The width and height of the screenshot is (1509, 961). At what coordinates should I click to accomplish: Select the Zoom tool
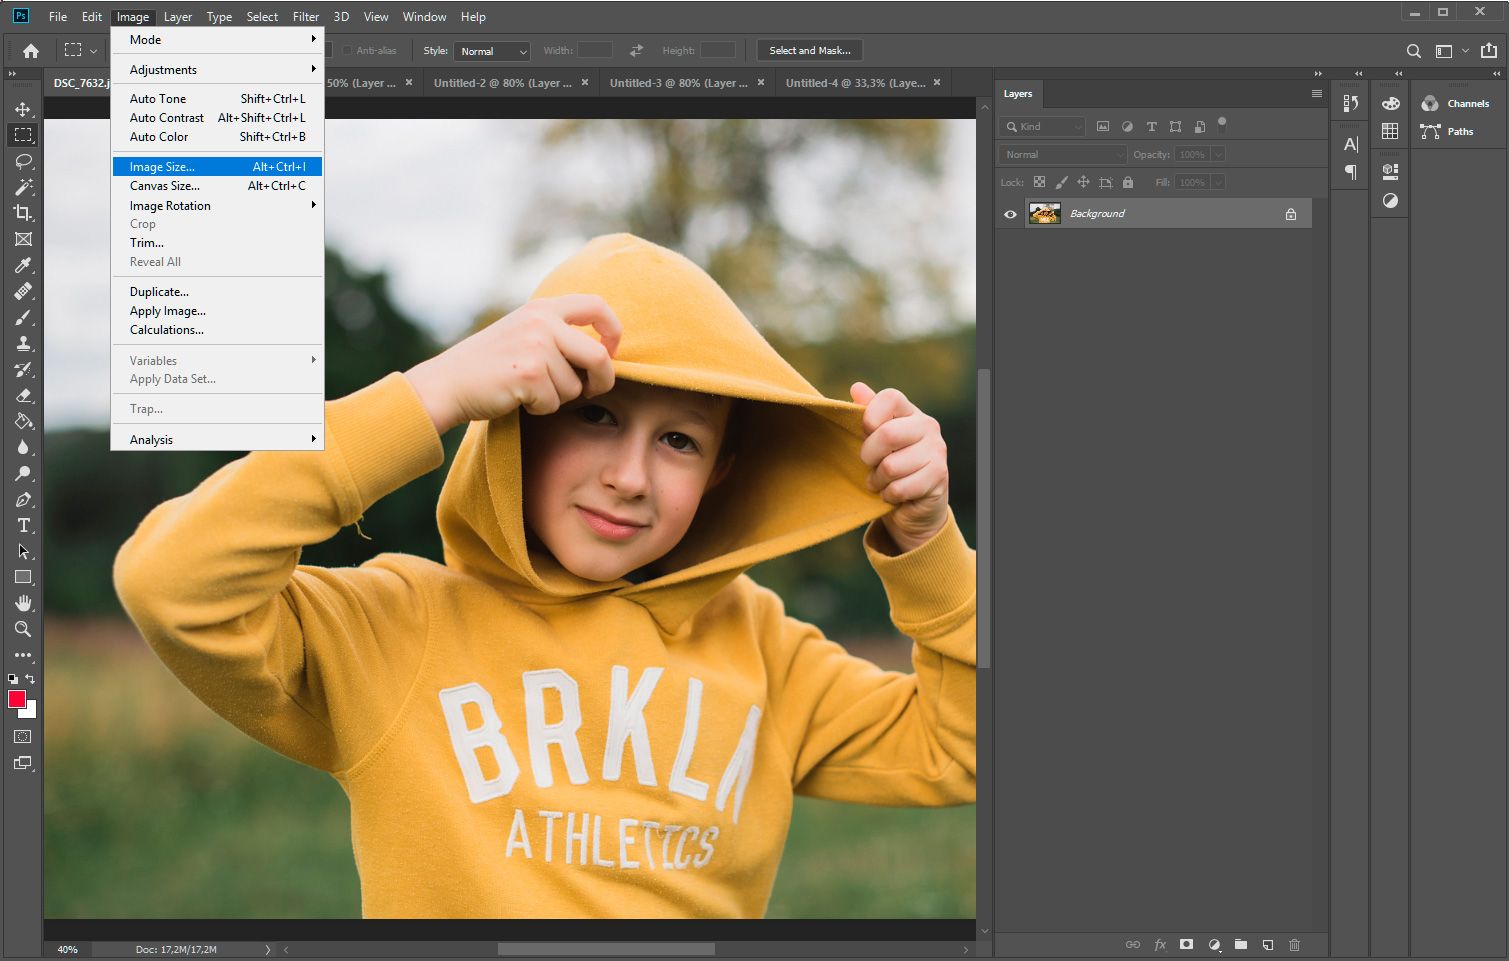[23, 629]
